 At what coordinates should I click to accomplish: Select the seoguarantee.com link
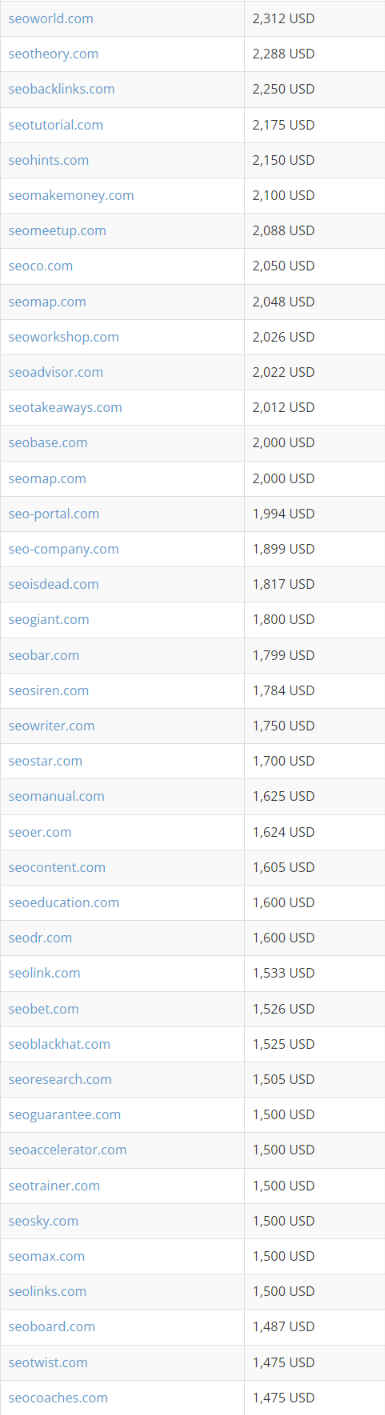64,1114
